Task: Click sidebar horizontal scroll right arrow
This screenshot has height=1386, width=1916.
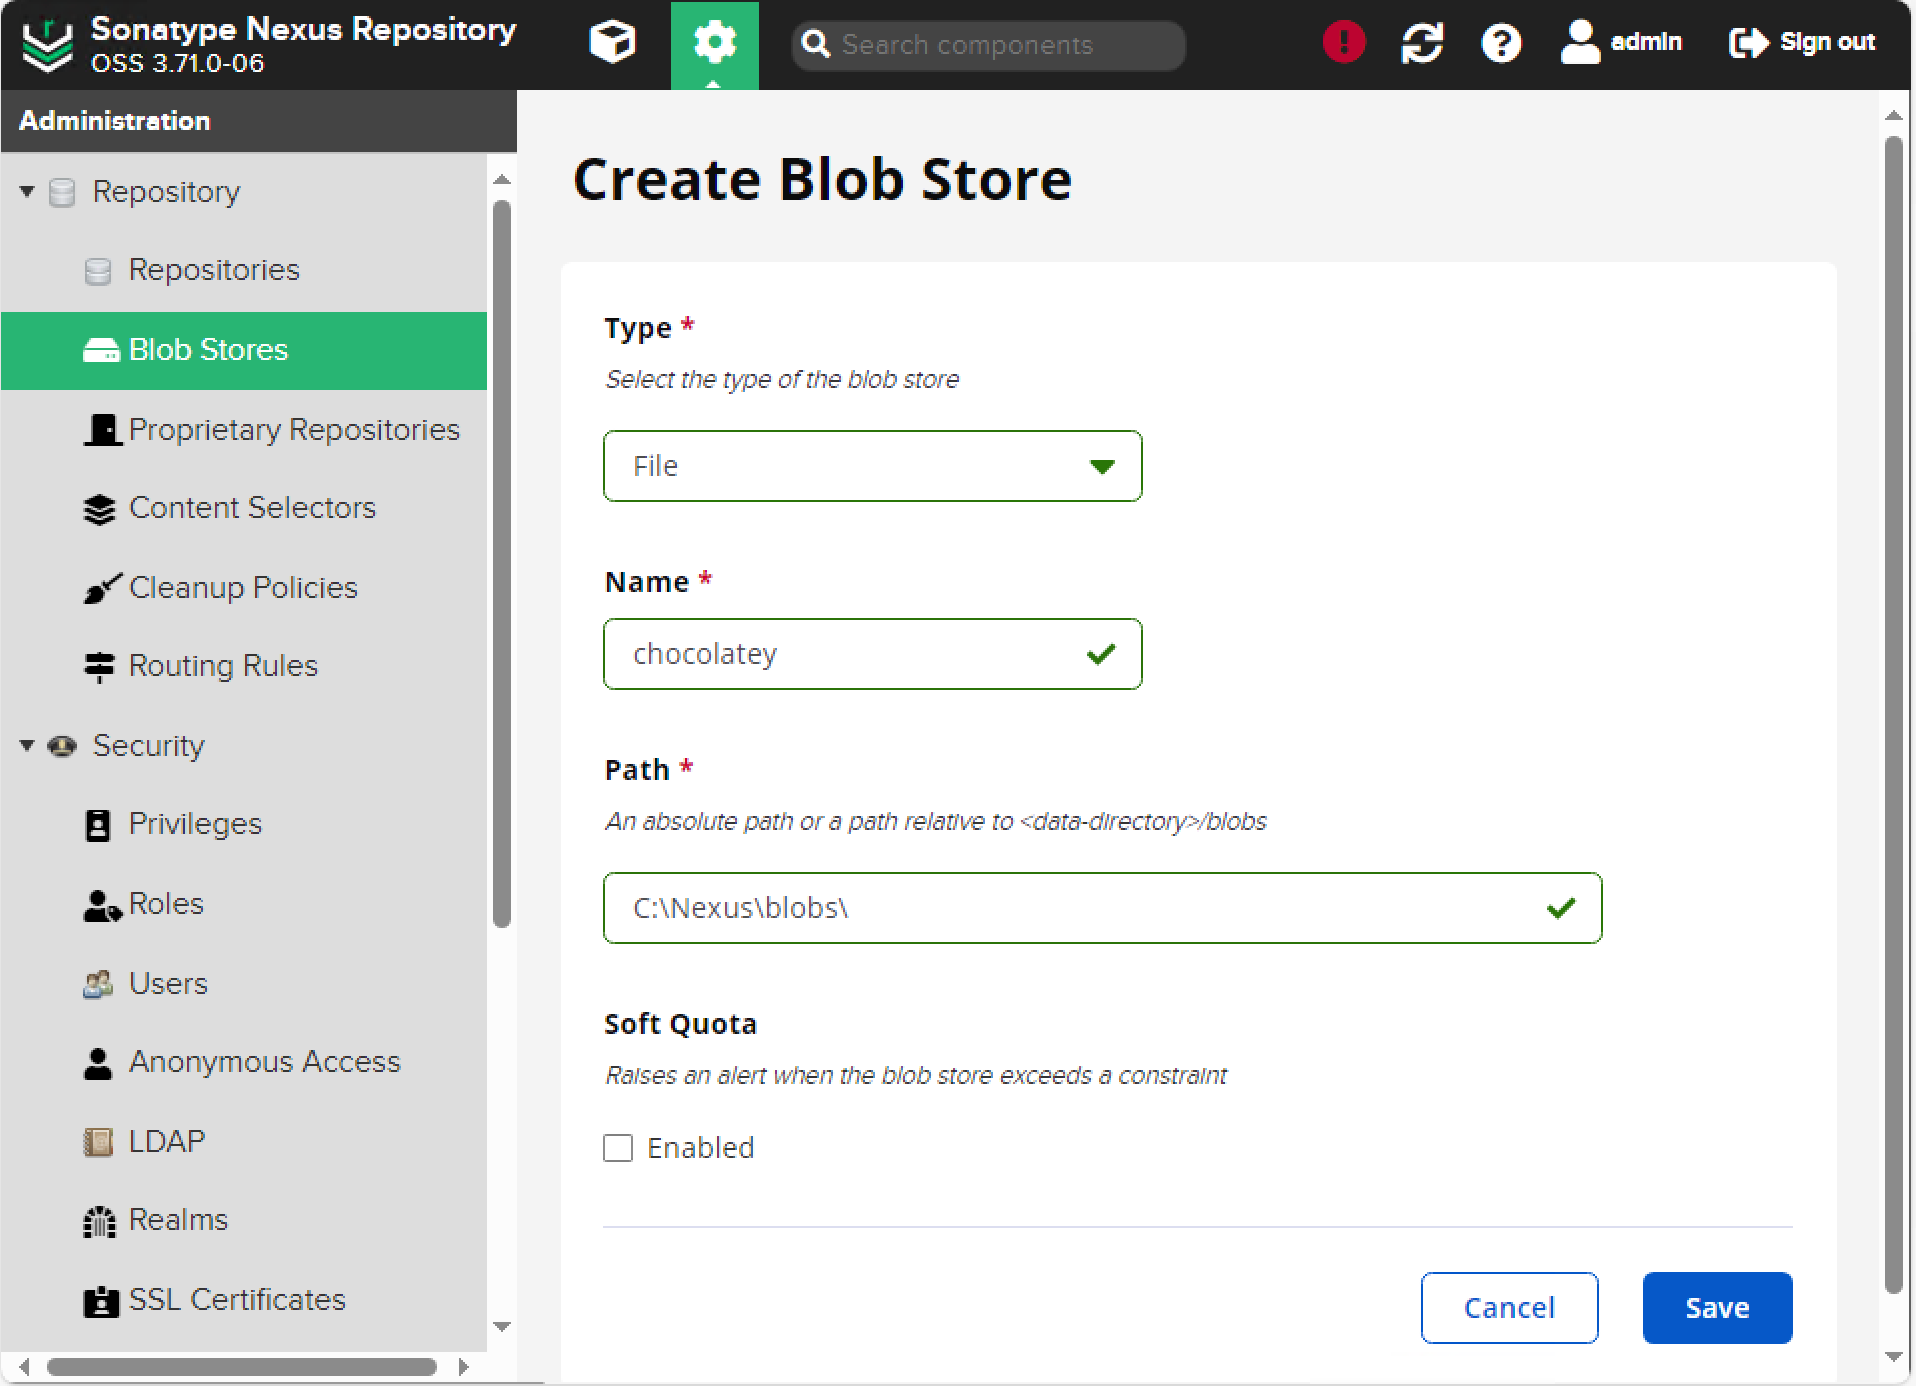Action: (x=462, y=1366)
